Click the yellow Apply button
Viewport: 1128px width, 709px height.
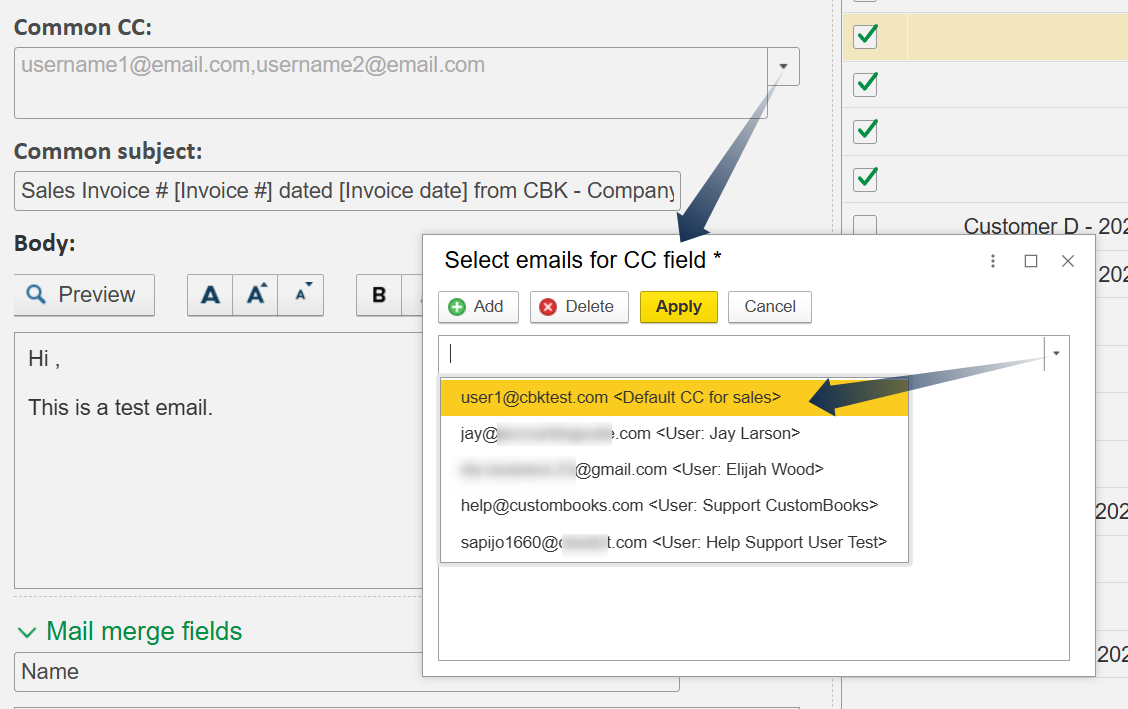tap(678, 307)
